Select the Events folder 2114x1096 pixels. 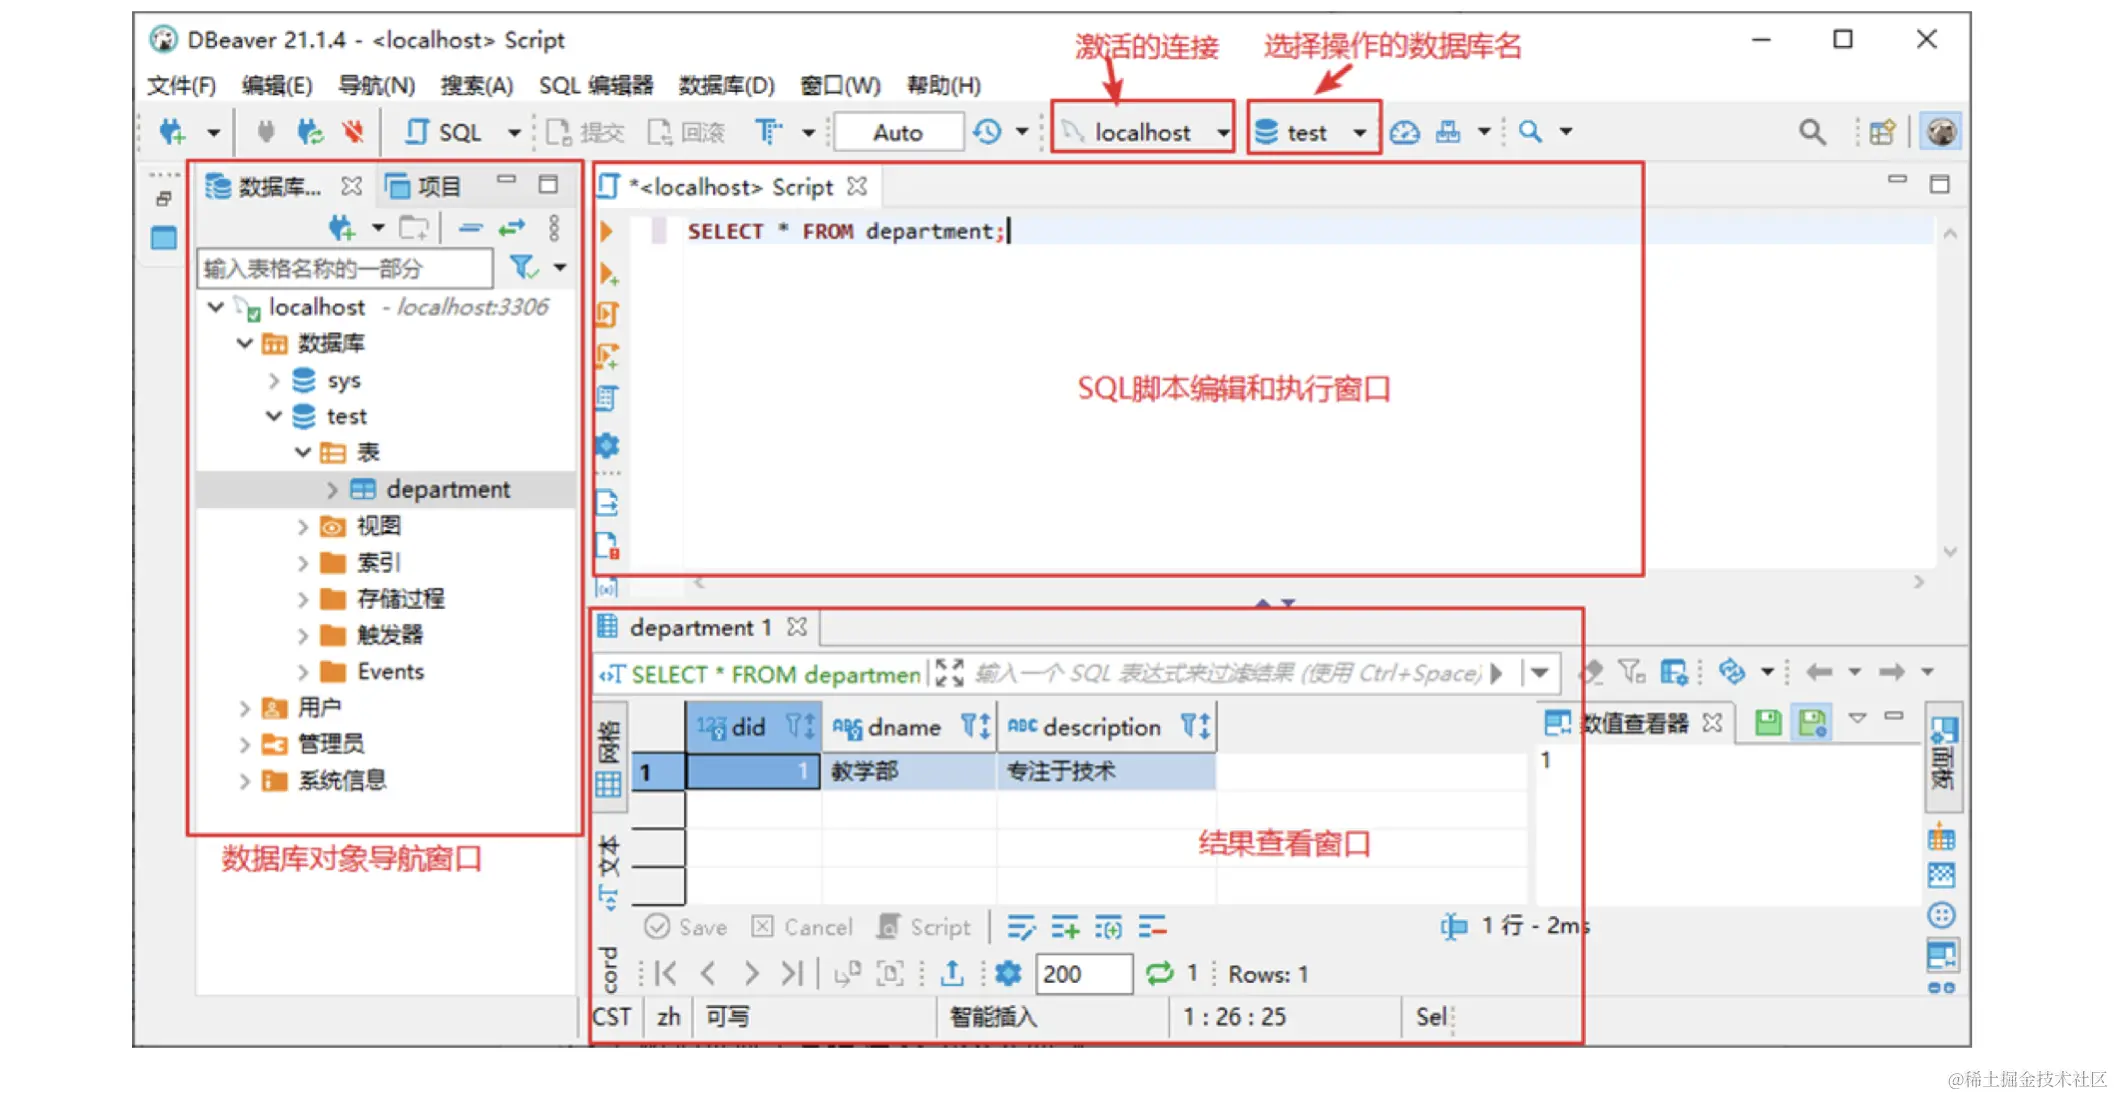pyautogui.click(x=390, y=671)
